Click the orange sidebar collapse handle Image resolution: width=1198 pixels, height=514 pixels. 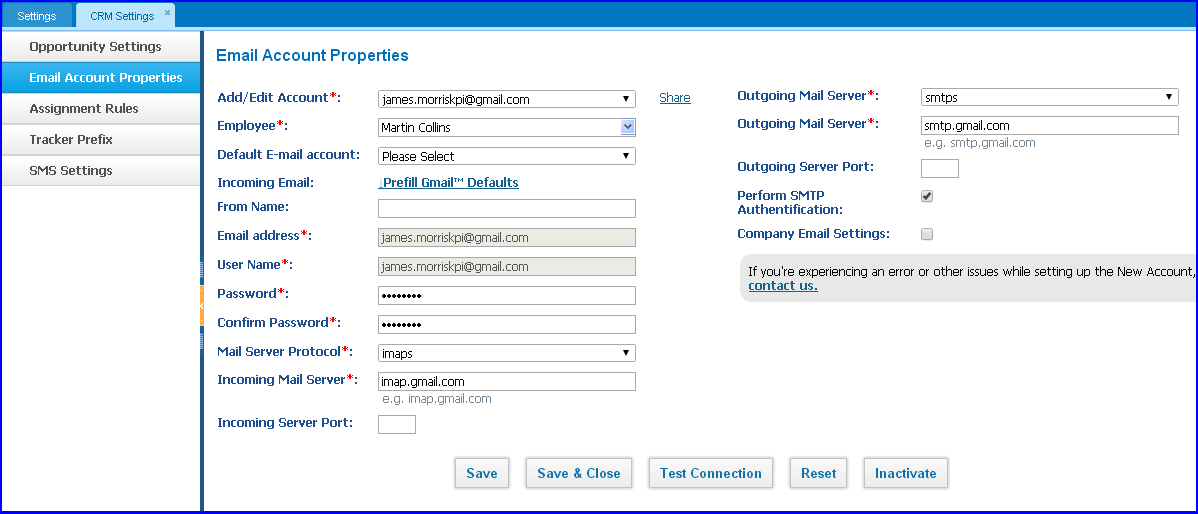tap(202, 305)
